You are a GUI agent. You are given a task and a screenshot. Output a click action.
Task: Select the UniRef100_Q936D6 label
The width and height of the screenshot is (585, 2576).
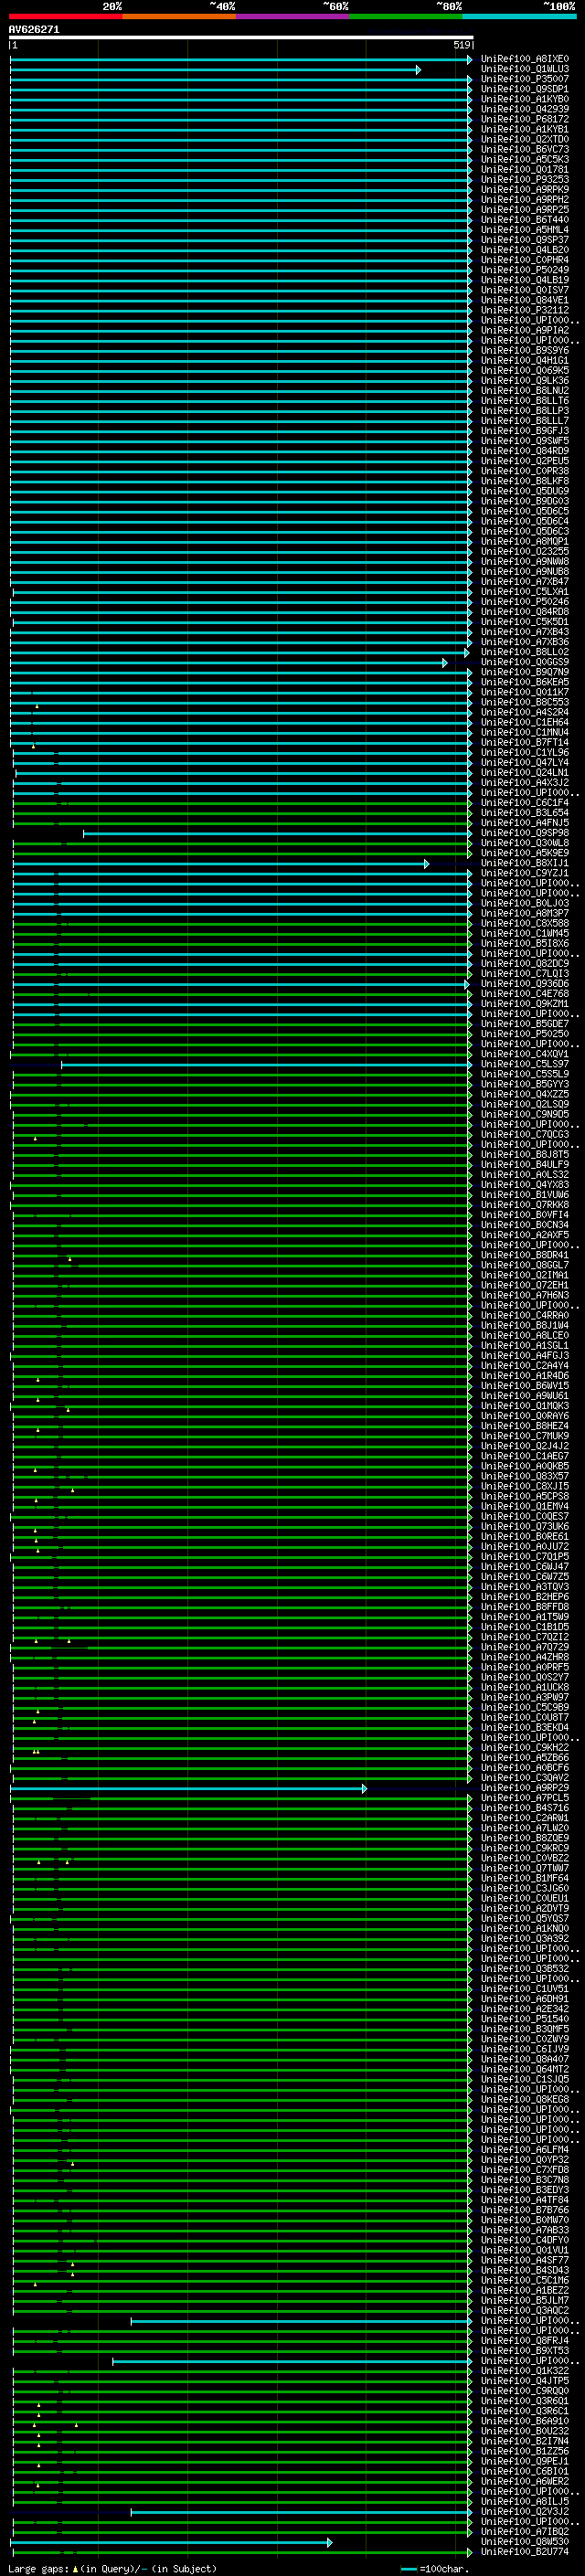pyautogui.click(x=525, y=984)
